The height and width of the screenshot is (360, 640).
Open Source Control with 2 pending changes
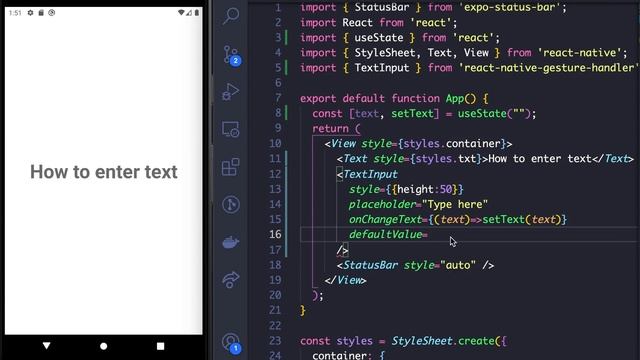[x=231, y=56]
